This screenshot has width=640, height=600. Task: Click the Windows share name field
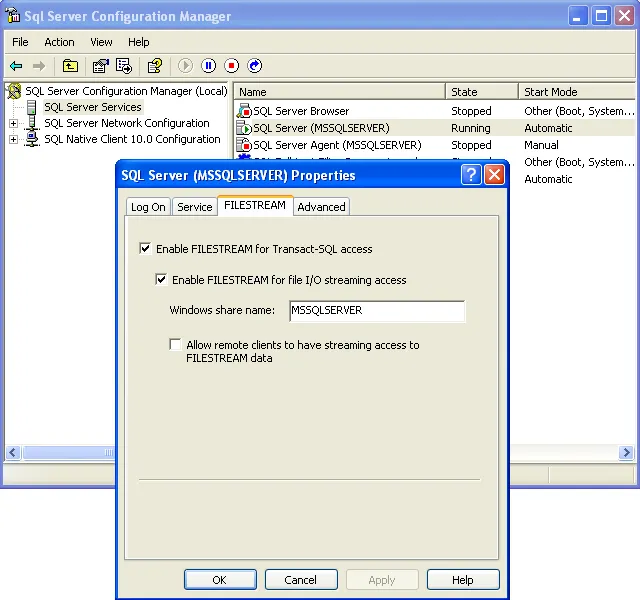pyautogui.click(x=377, y=311)
